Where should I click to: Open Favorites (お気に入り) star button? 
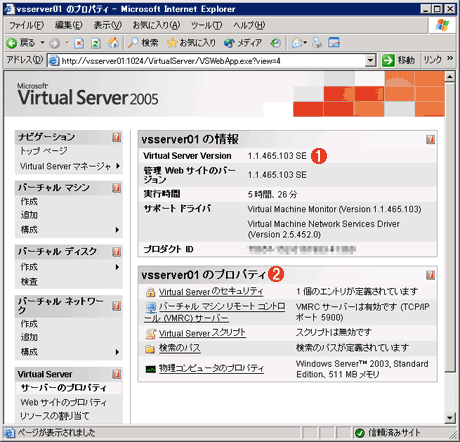[191, 43]
